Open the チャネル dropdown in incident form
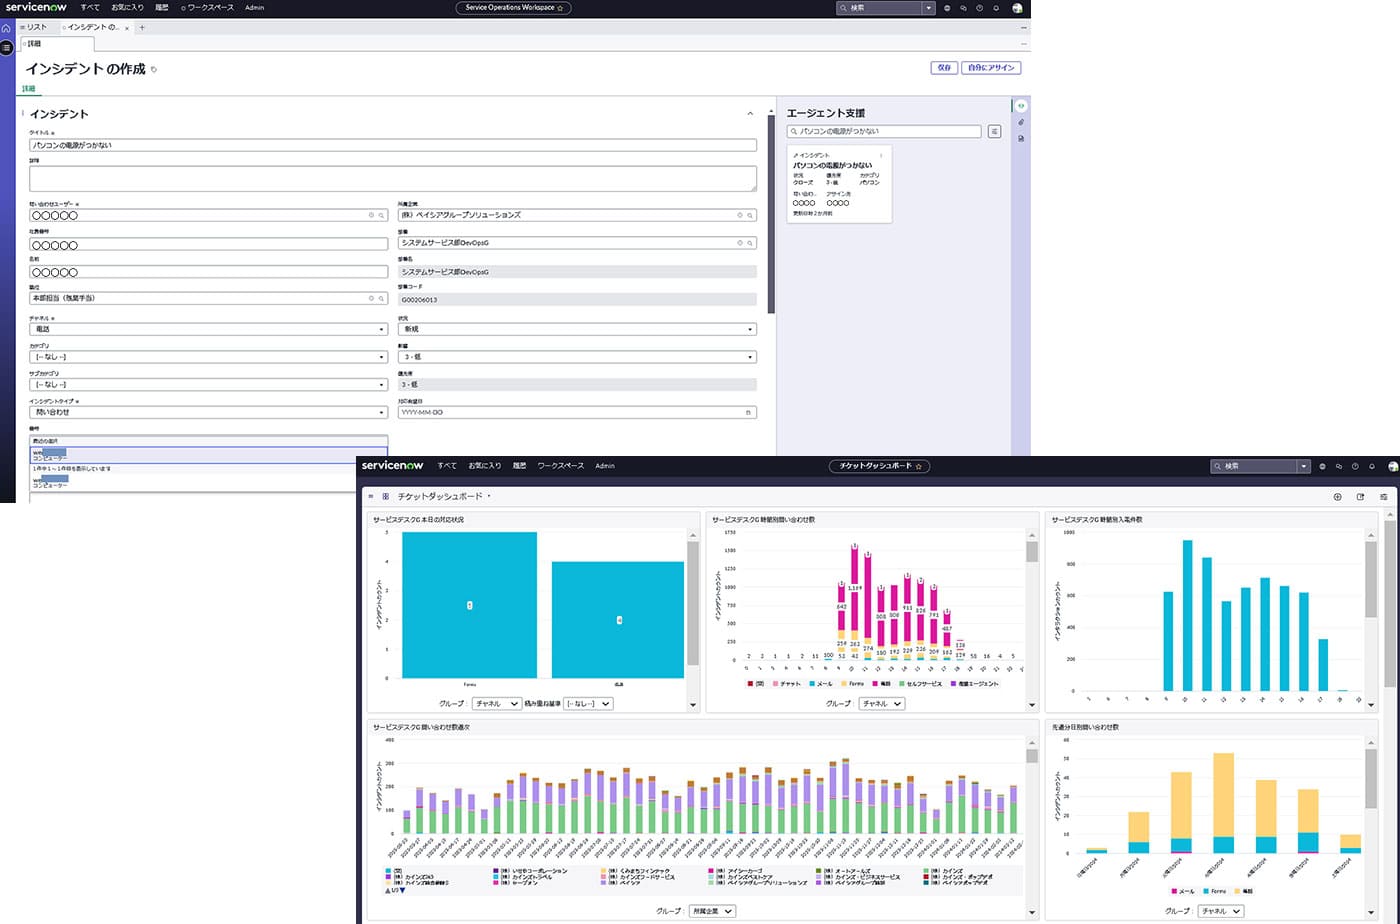 pyautogui.click(x=208, y=329)
